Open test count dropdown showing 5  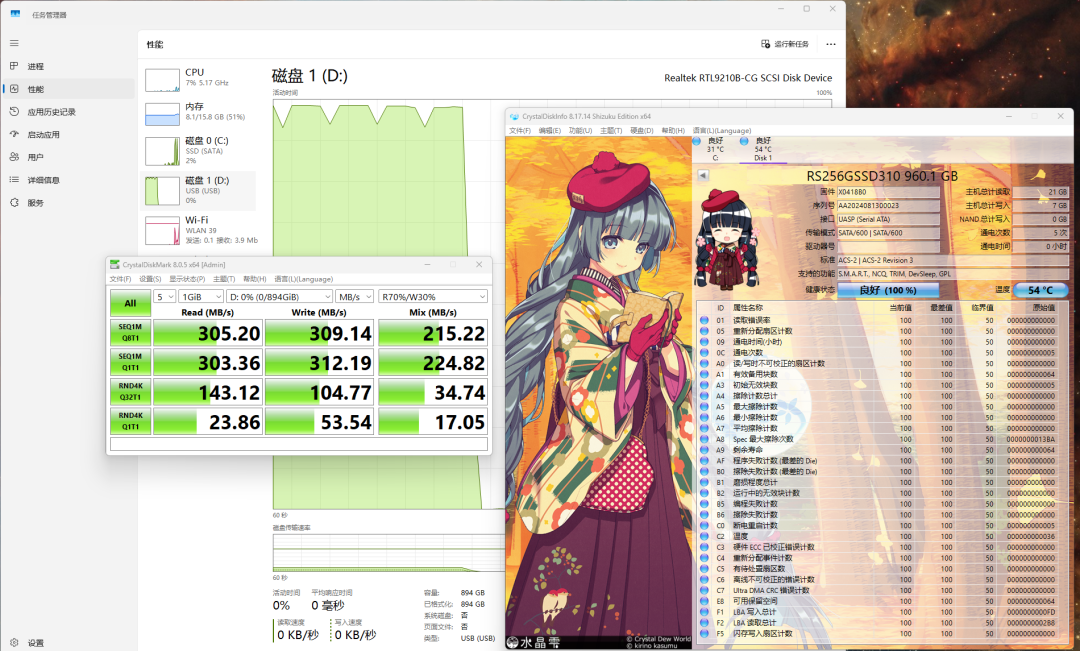point(164,296)
